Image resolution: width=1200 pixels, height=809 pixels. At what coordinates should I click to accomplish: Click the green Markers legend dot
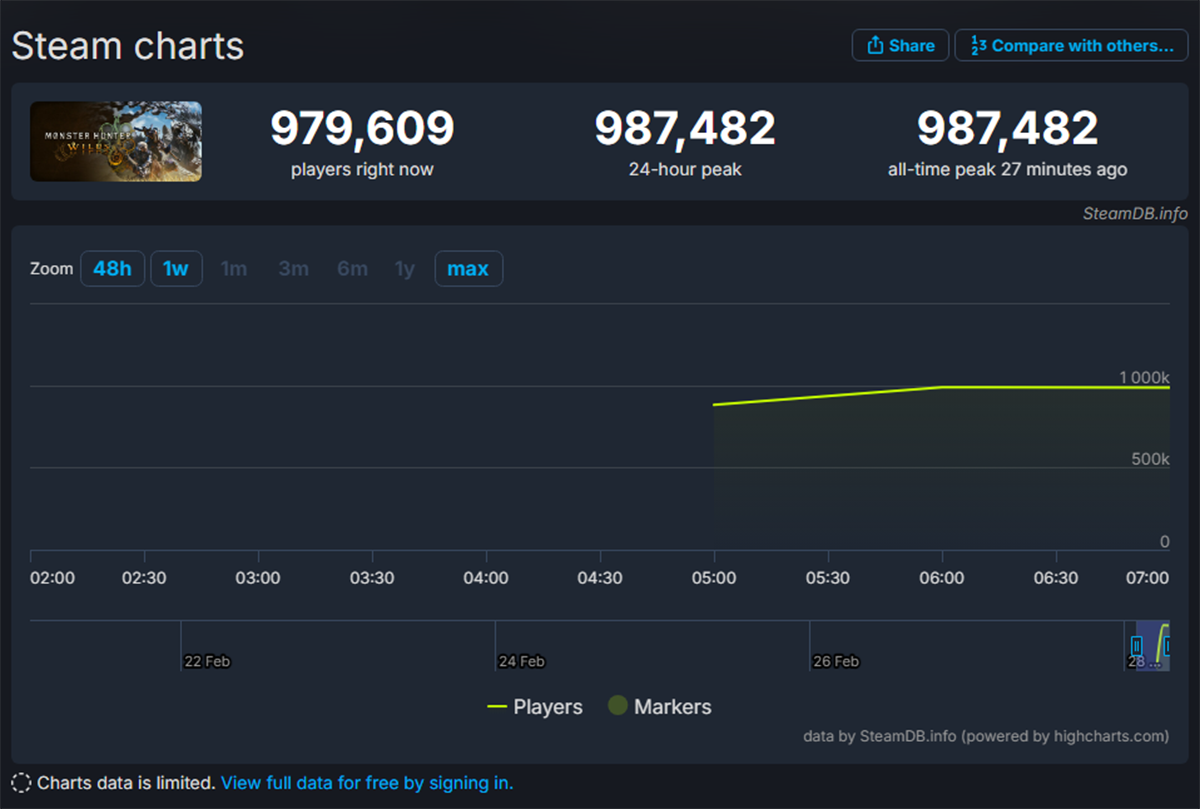point(617,706)
